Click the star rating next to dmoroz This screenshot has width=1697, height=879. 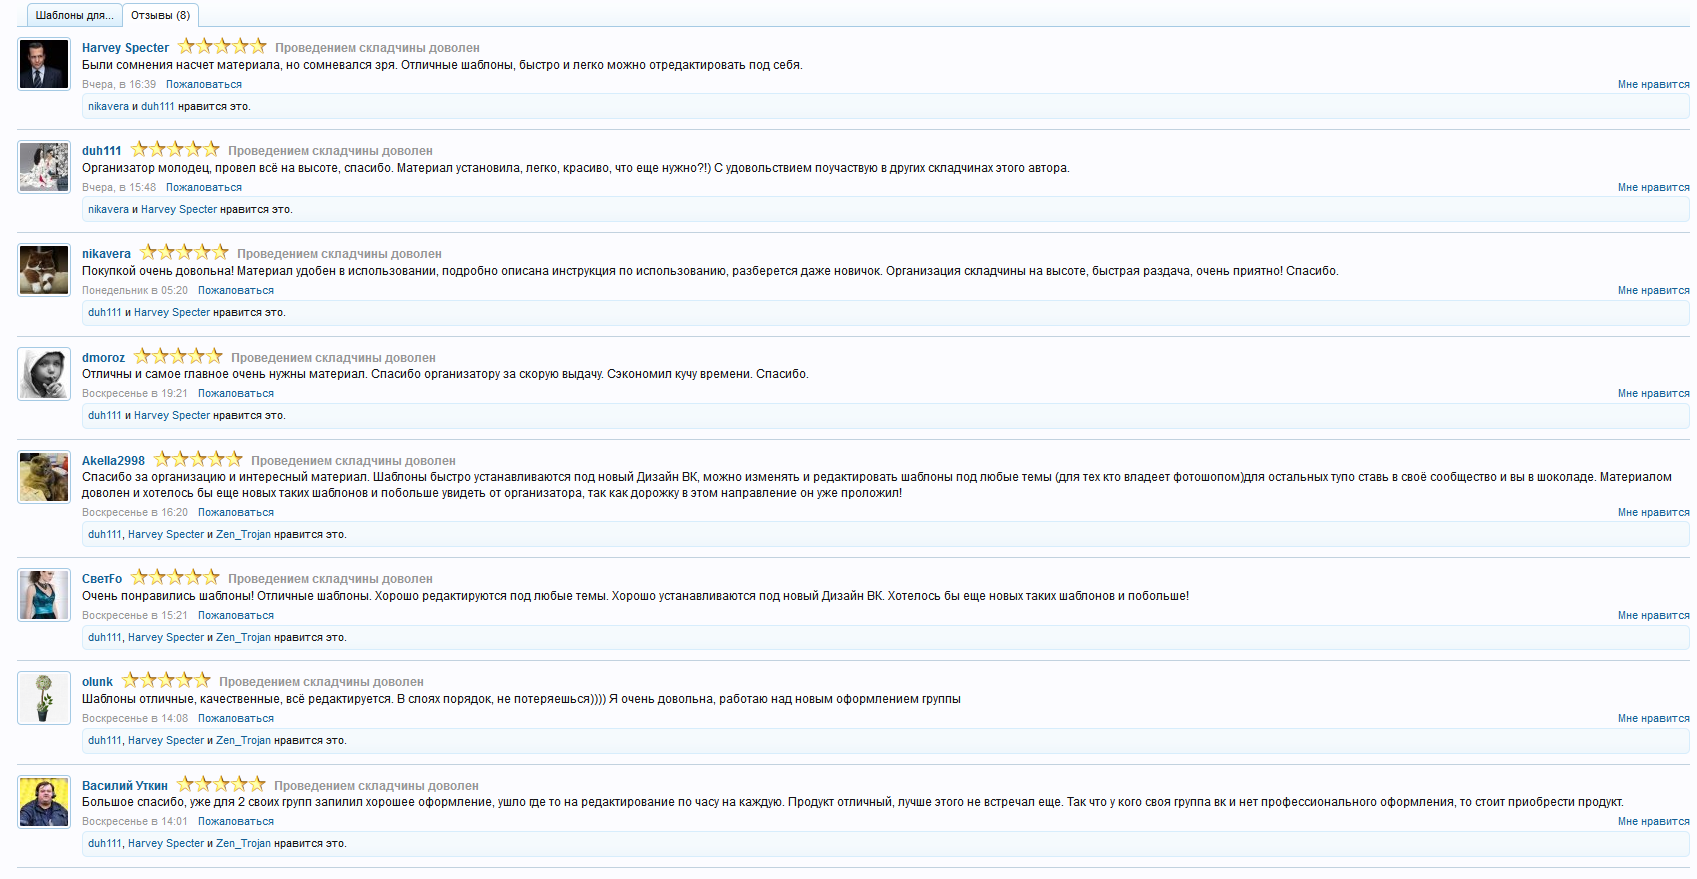point(178,357)
